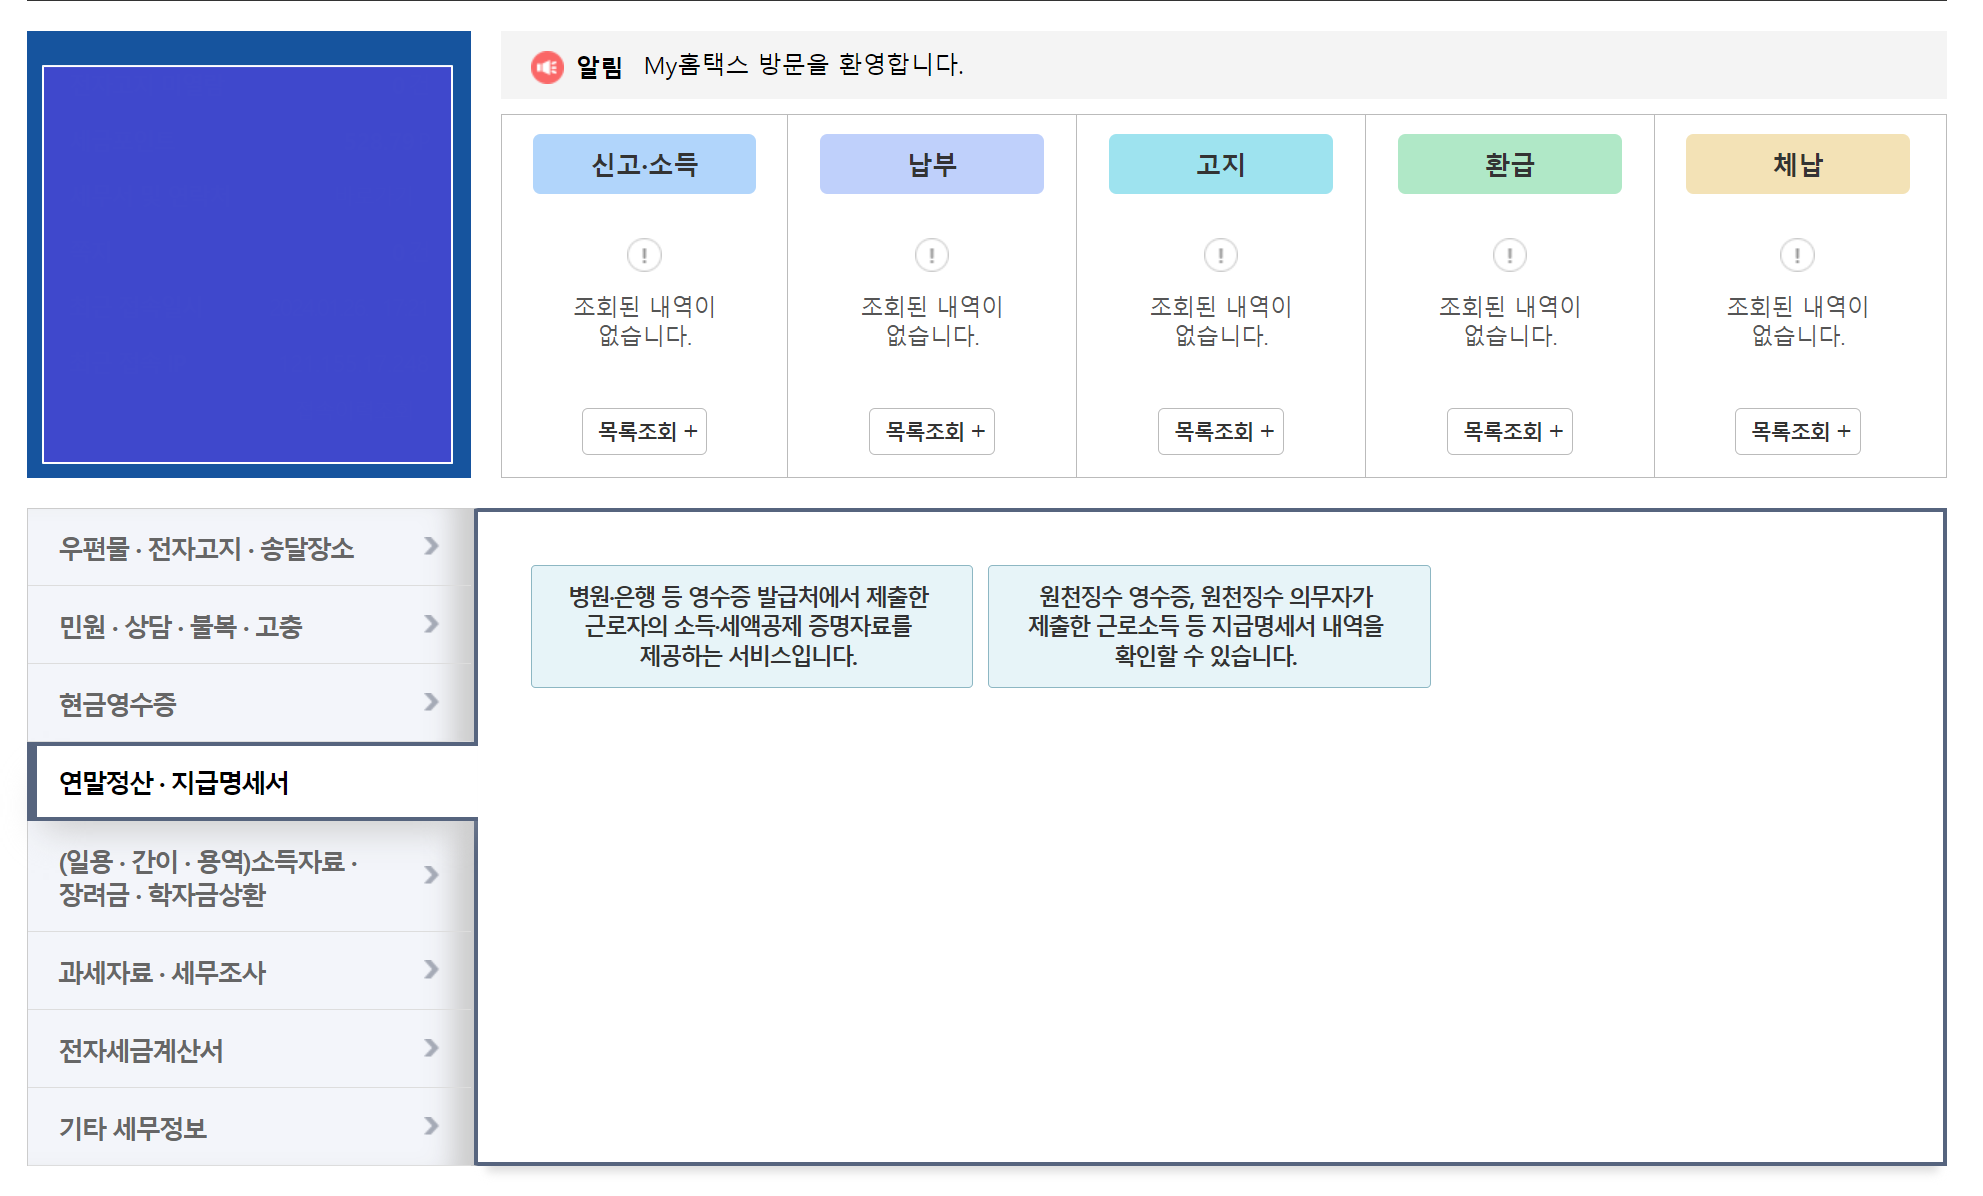This screenshot has height=1196, width=1983.
Task: Click 목록조회 + button under 신고·소득
Action: tap(644, 431)
